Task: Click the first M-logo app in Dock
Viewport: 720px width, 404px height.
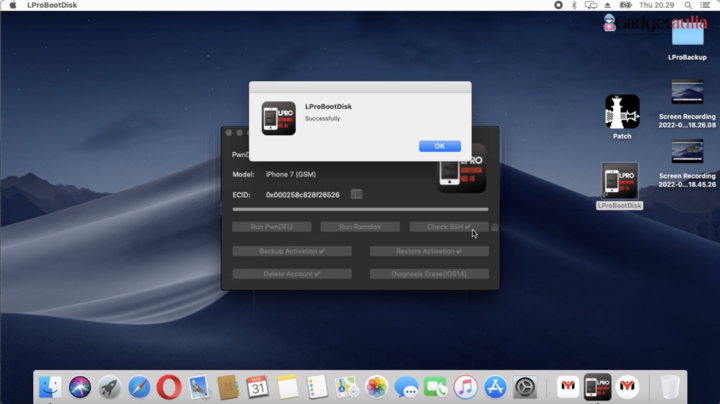Action: tap(568, 387)
